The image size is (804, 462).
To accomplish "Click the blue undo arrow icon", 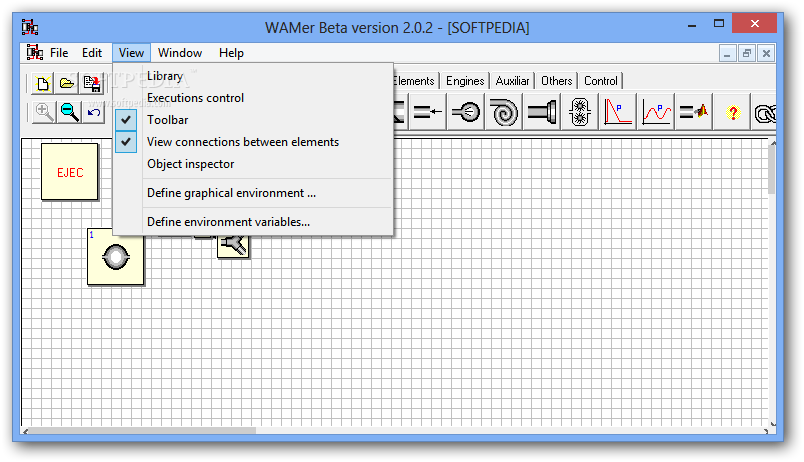I will (x=93, y=112).
